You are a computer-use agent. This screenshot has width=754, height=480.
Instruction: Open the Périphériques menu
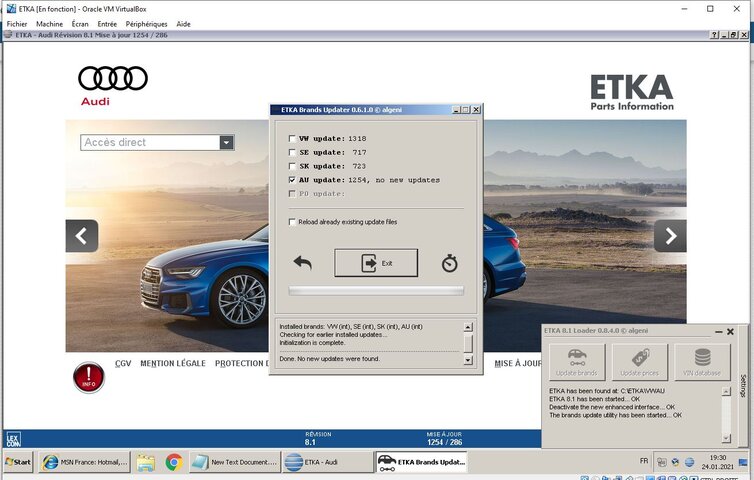coord(147,24)
